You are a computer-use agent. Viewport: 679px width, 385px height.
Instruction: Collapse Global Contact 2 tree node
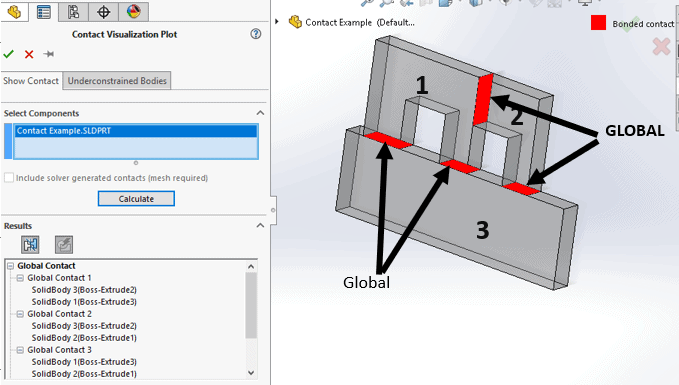click(20, 314)
